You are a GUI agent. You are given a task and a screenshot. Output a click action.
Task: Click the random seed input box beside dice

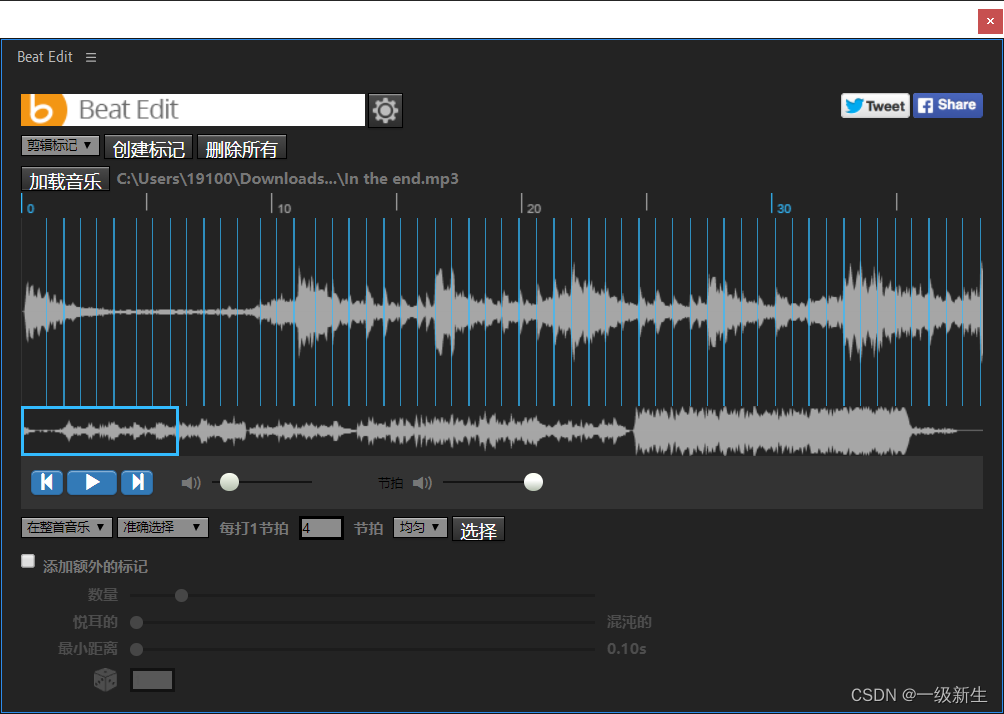click(x=152, y=680)
